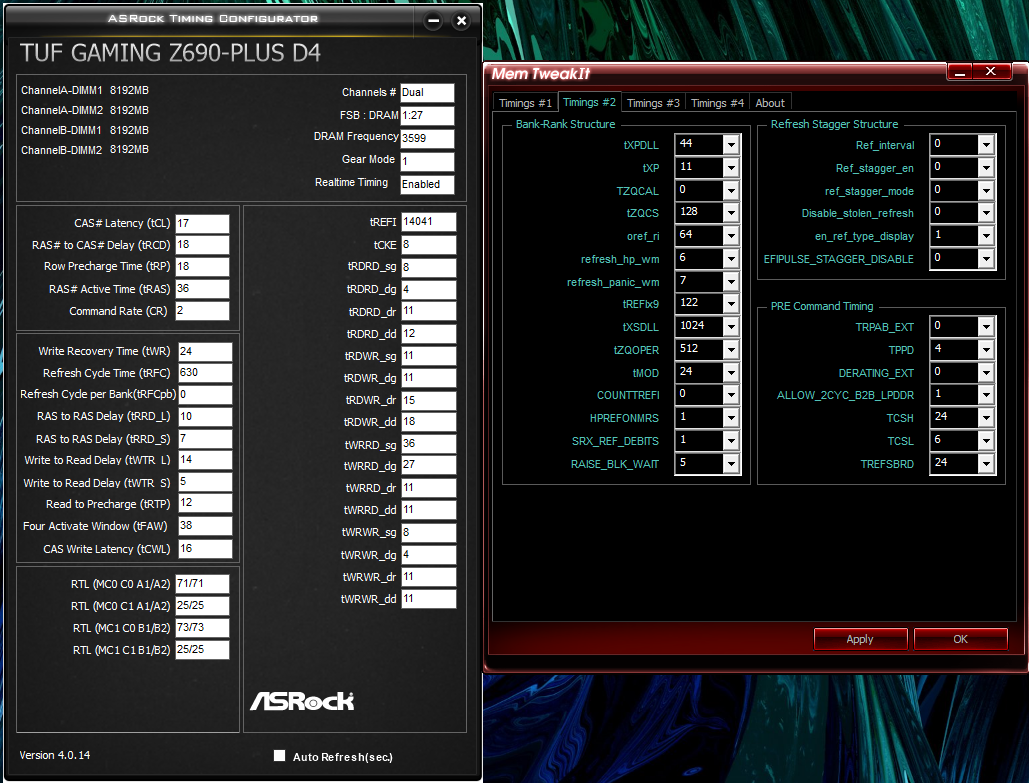This screenshot has height=783, width=1029.
Task: Expand the TCSL dropdown
Action: (986, 441)
